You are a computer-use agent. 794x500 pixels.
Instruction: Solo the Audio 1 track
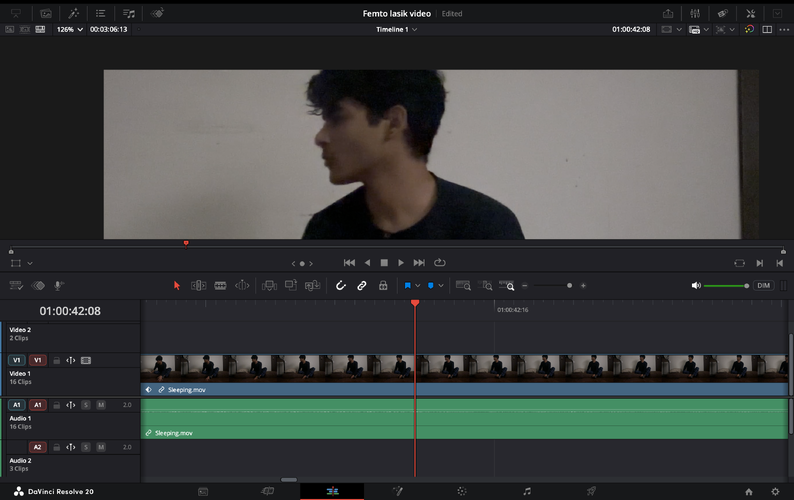pos(86,405)
